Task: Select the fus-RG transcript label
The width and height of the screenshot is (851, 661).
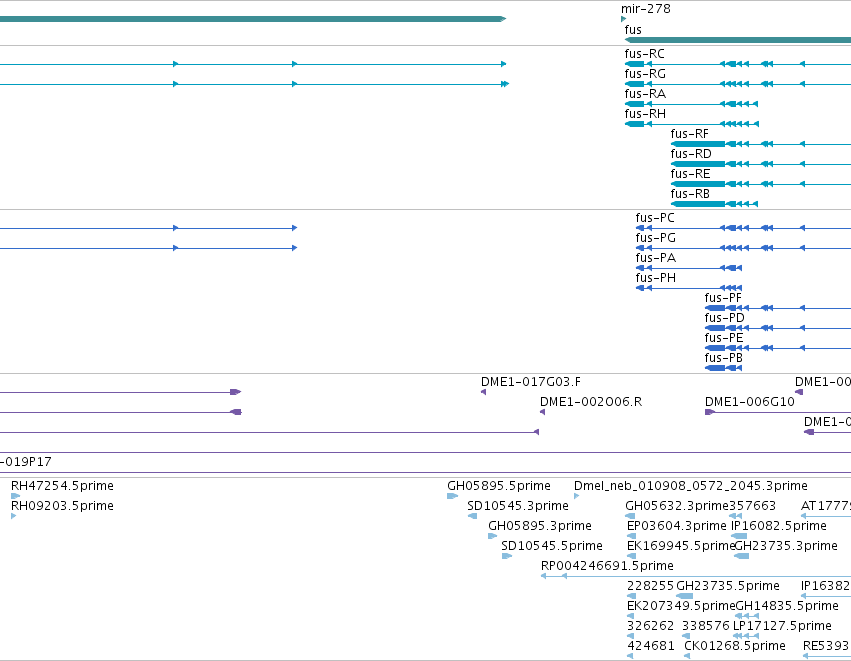Action: click(645, 74)
